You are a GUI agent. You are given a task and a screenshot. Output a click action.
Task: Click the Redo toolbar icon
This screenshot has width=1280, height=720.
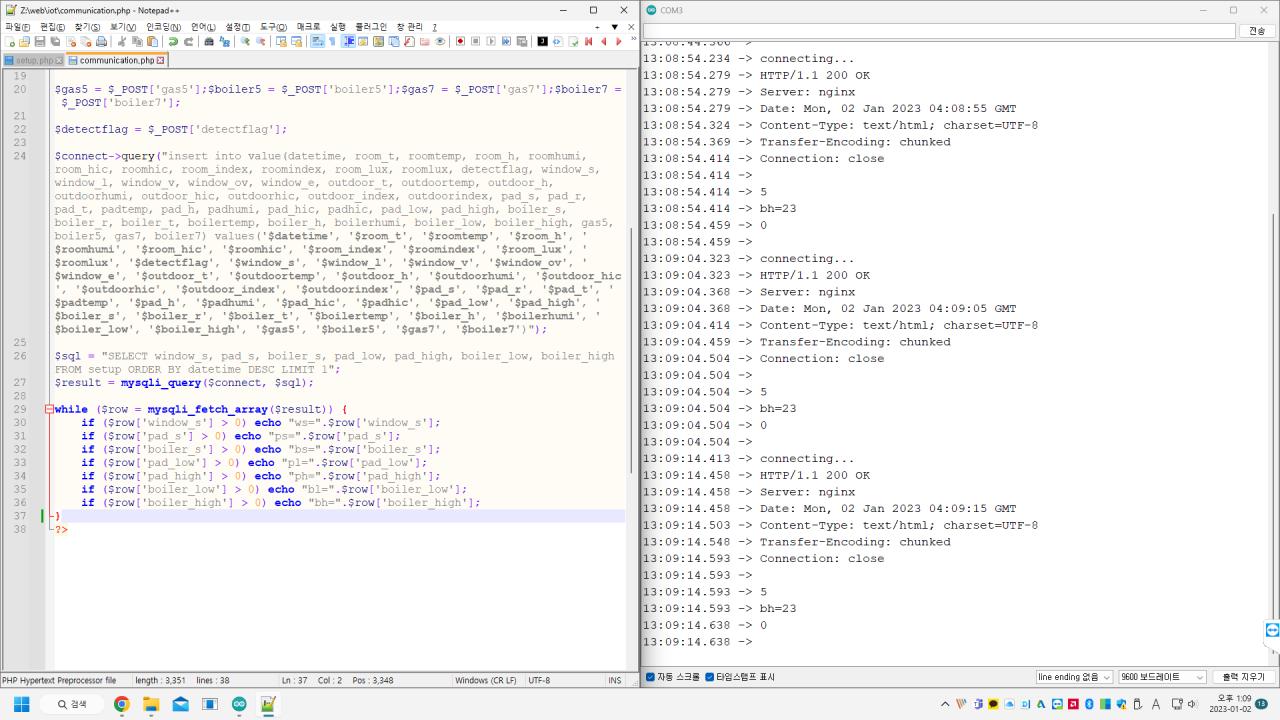pos(188,42)
